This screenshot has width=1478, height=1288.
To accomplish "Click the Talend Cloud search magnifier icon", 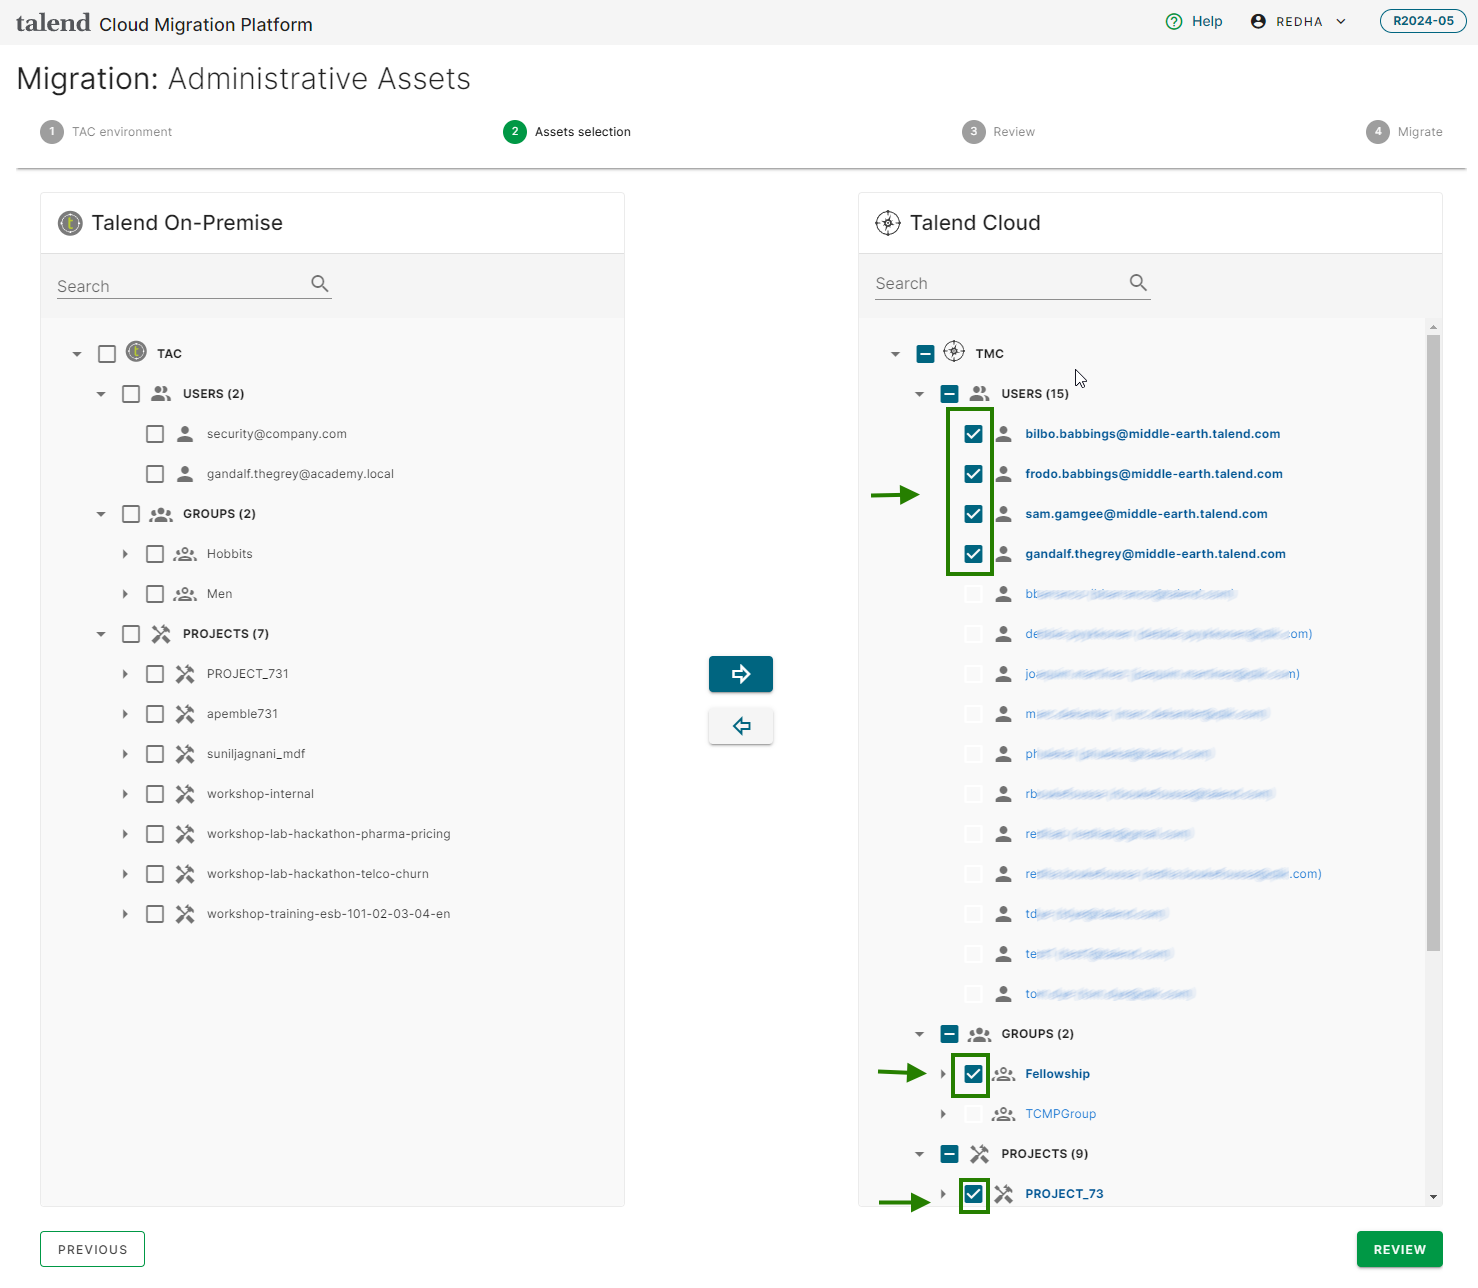I will [1138, 283].
